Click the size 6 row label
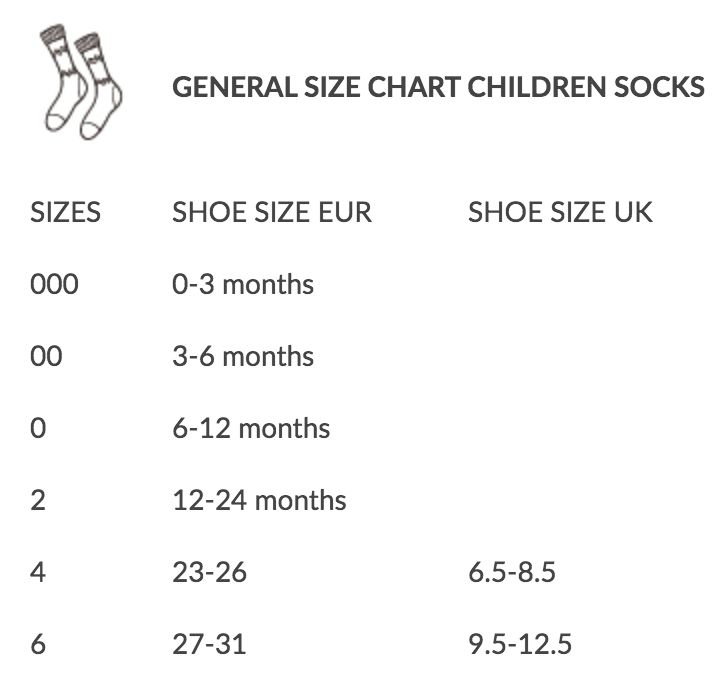The height and width of the screenshot is (678, 722). (39, 644)
